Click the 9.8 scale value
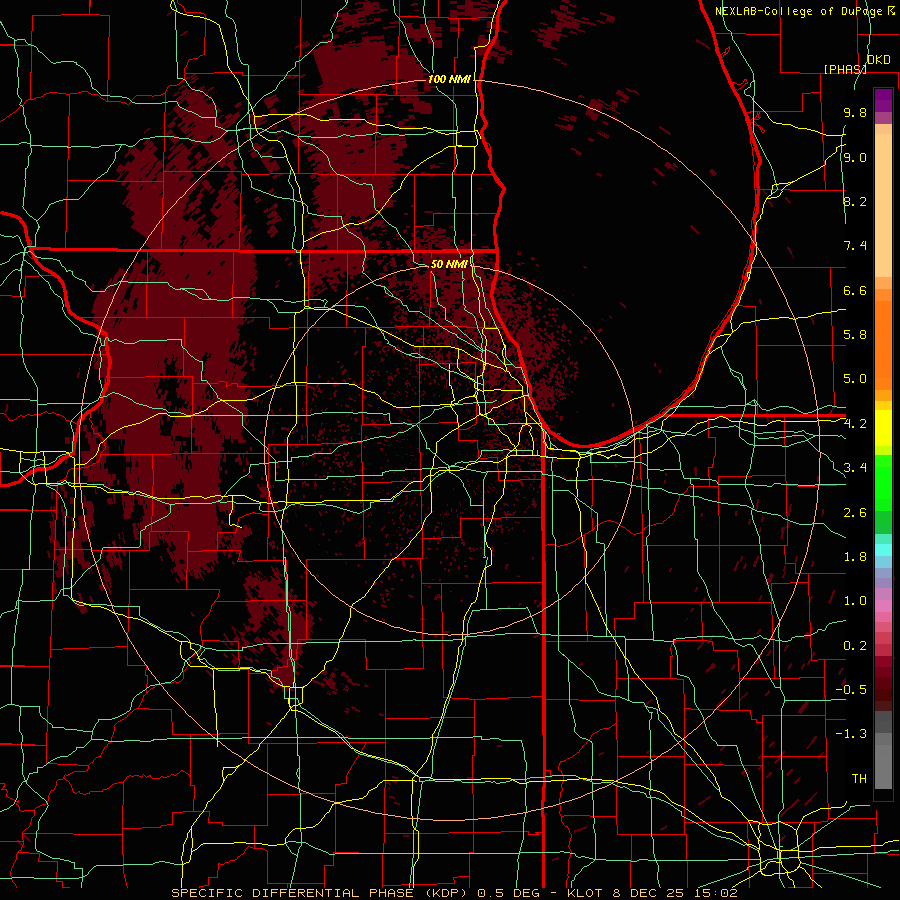The width and height of the screenshot is (900, 900). click(855, 112)
